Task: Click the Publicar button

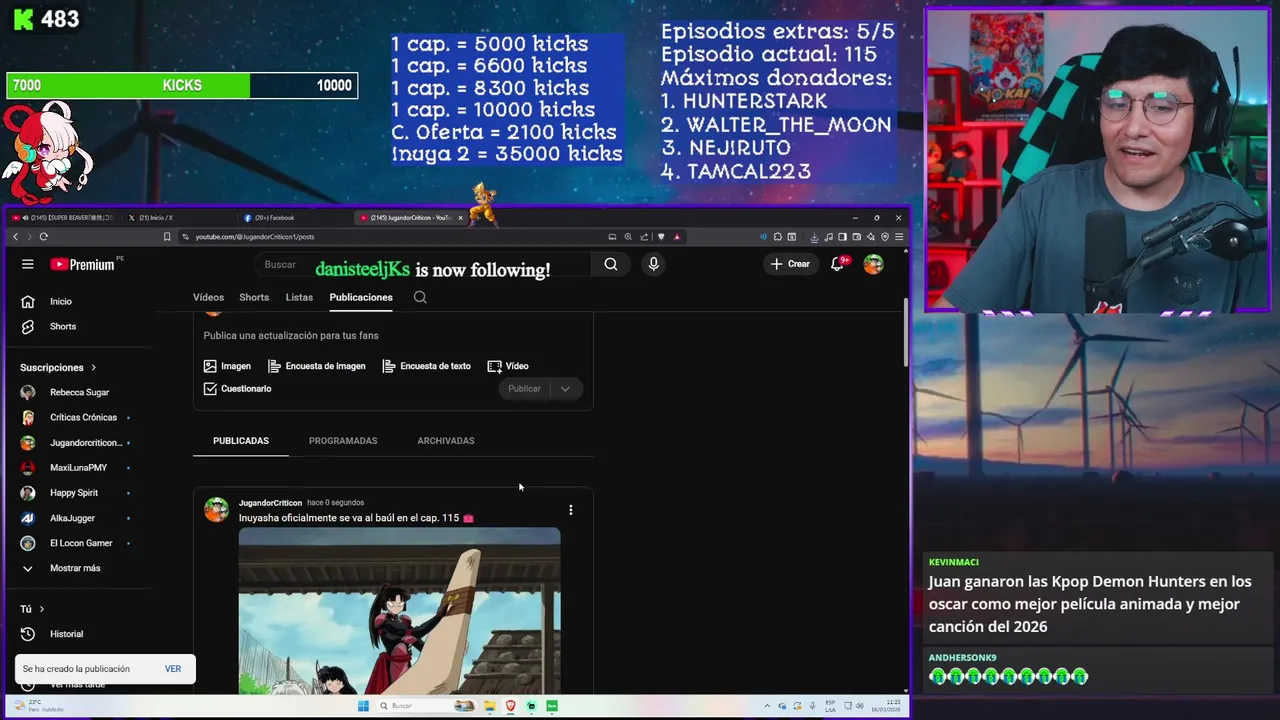Action: [x=524, y=389]
